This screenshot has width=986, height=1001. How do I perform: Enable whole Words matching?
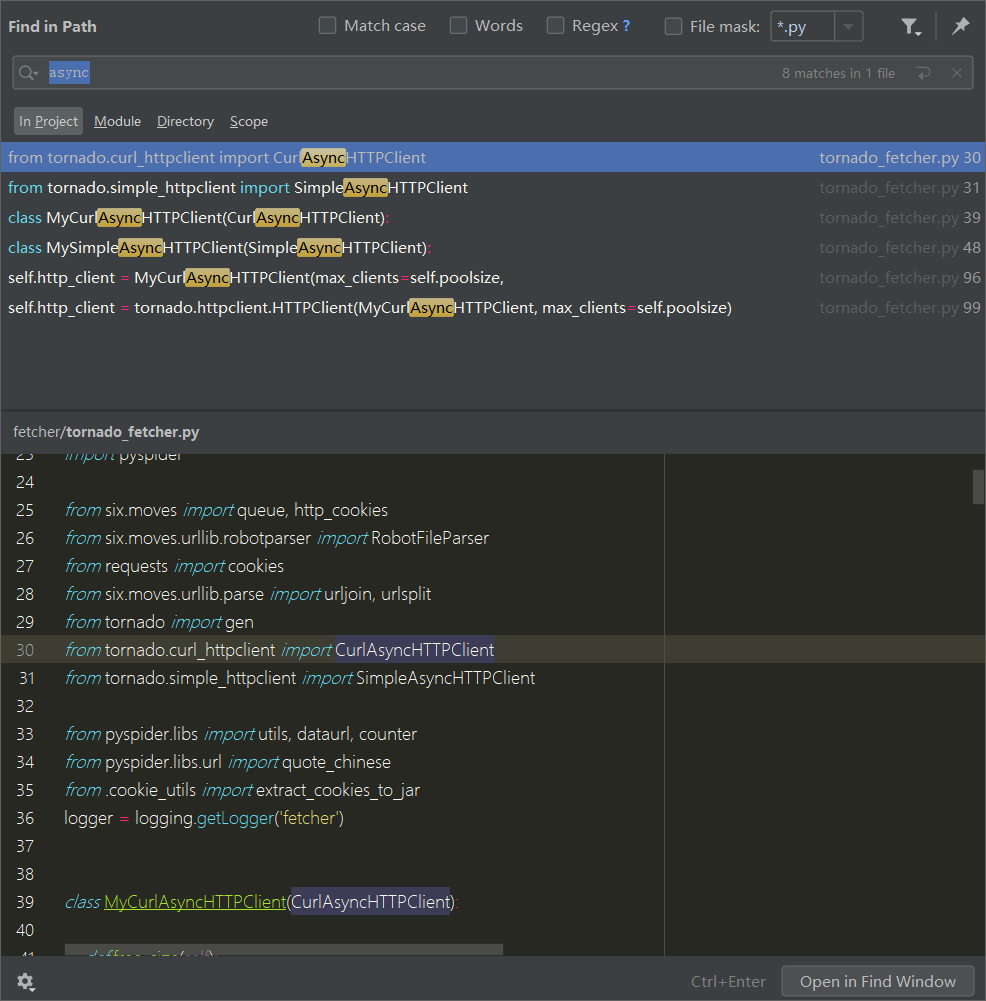[455, 25]
